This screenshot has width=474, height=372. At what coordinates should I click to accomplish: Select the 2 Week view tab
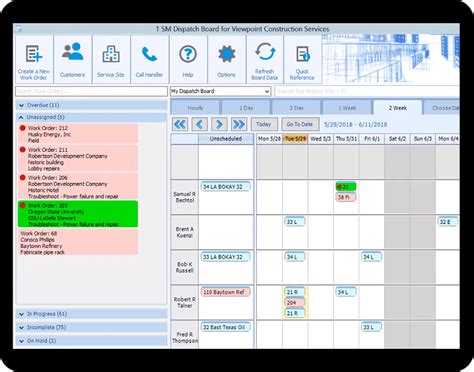pos(397,107)
